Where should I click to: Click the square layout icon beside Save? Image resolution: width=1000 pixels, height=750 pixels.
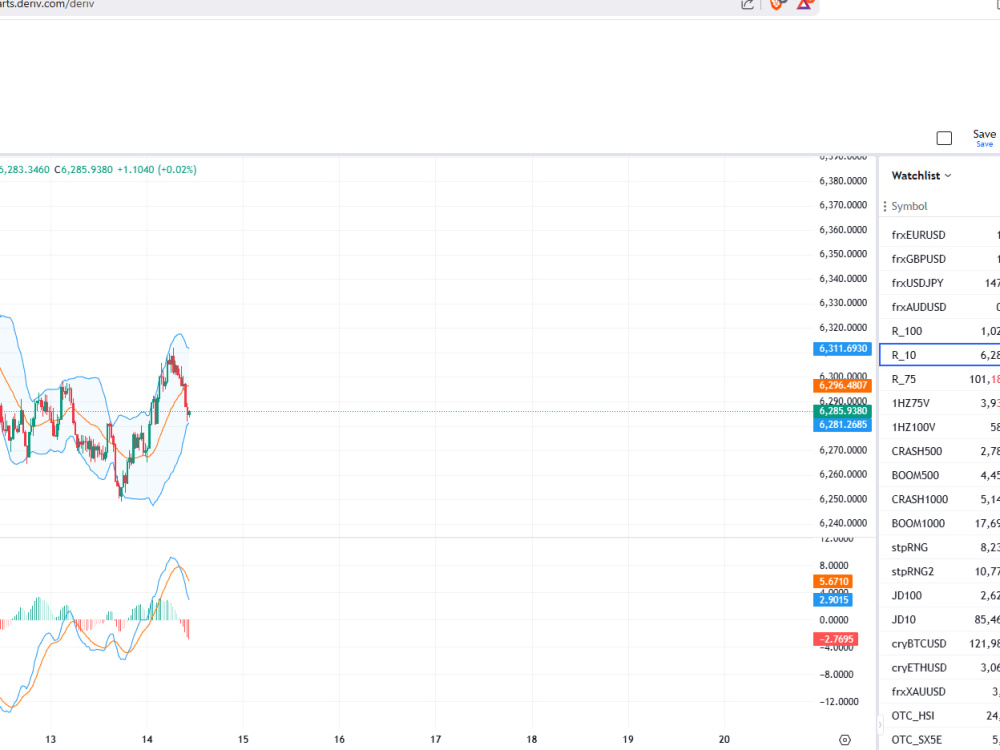coord(944,138)
